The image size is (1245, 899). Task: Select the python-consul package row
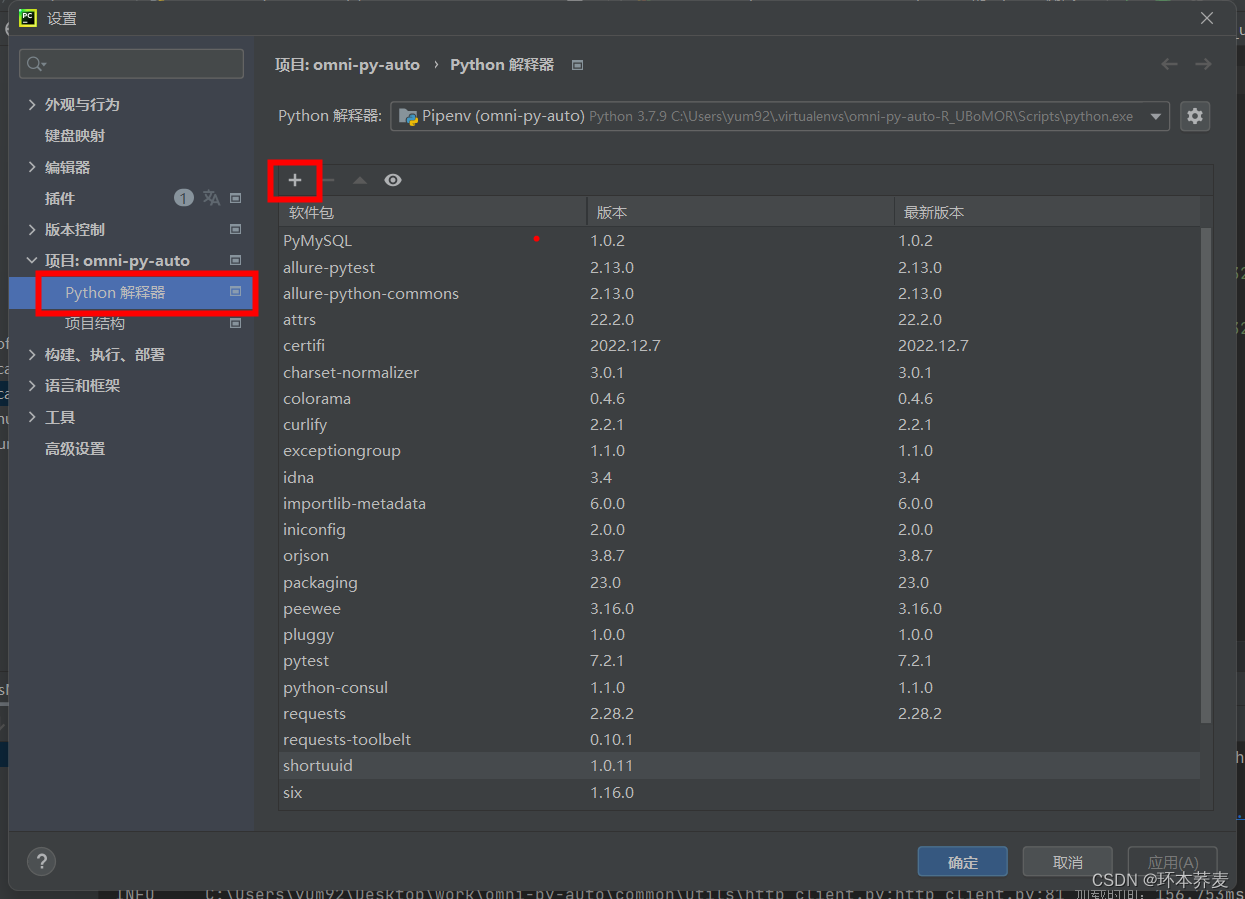tap(739, 687)
